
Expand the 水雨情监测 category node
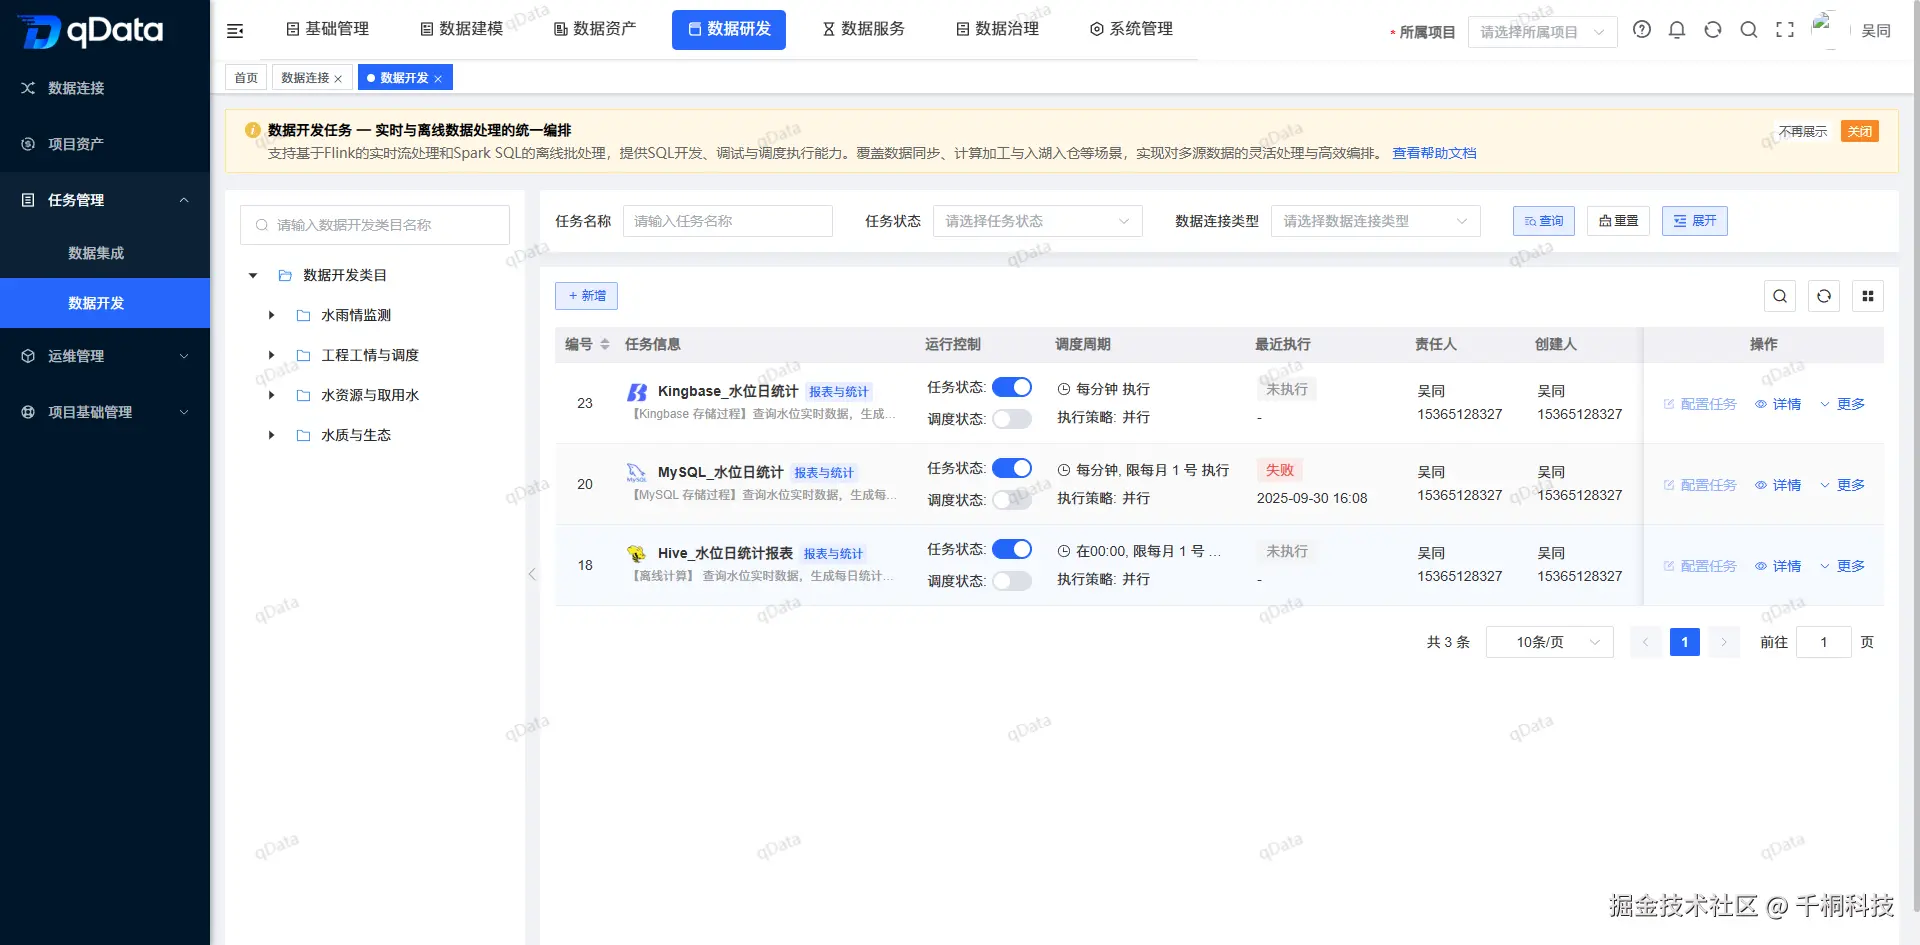point(270,315)
